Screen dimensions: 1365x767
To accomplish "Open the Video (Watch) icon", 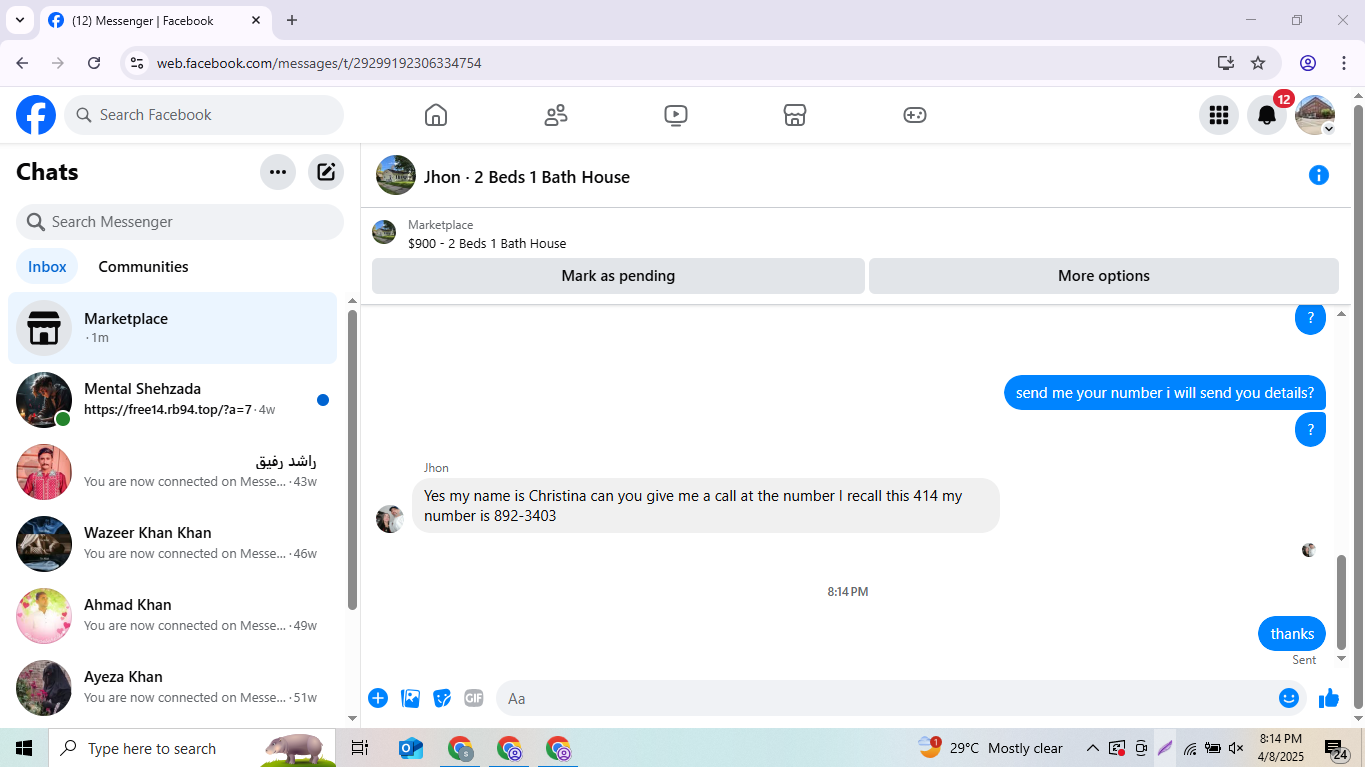I will (x=676, y=115).
